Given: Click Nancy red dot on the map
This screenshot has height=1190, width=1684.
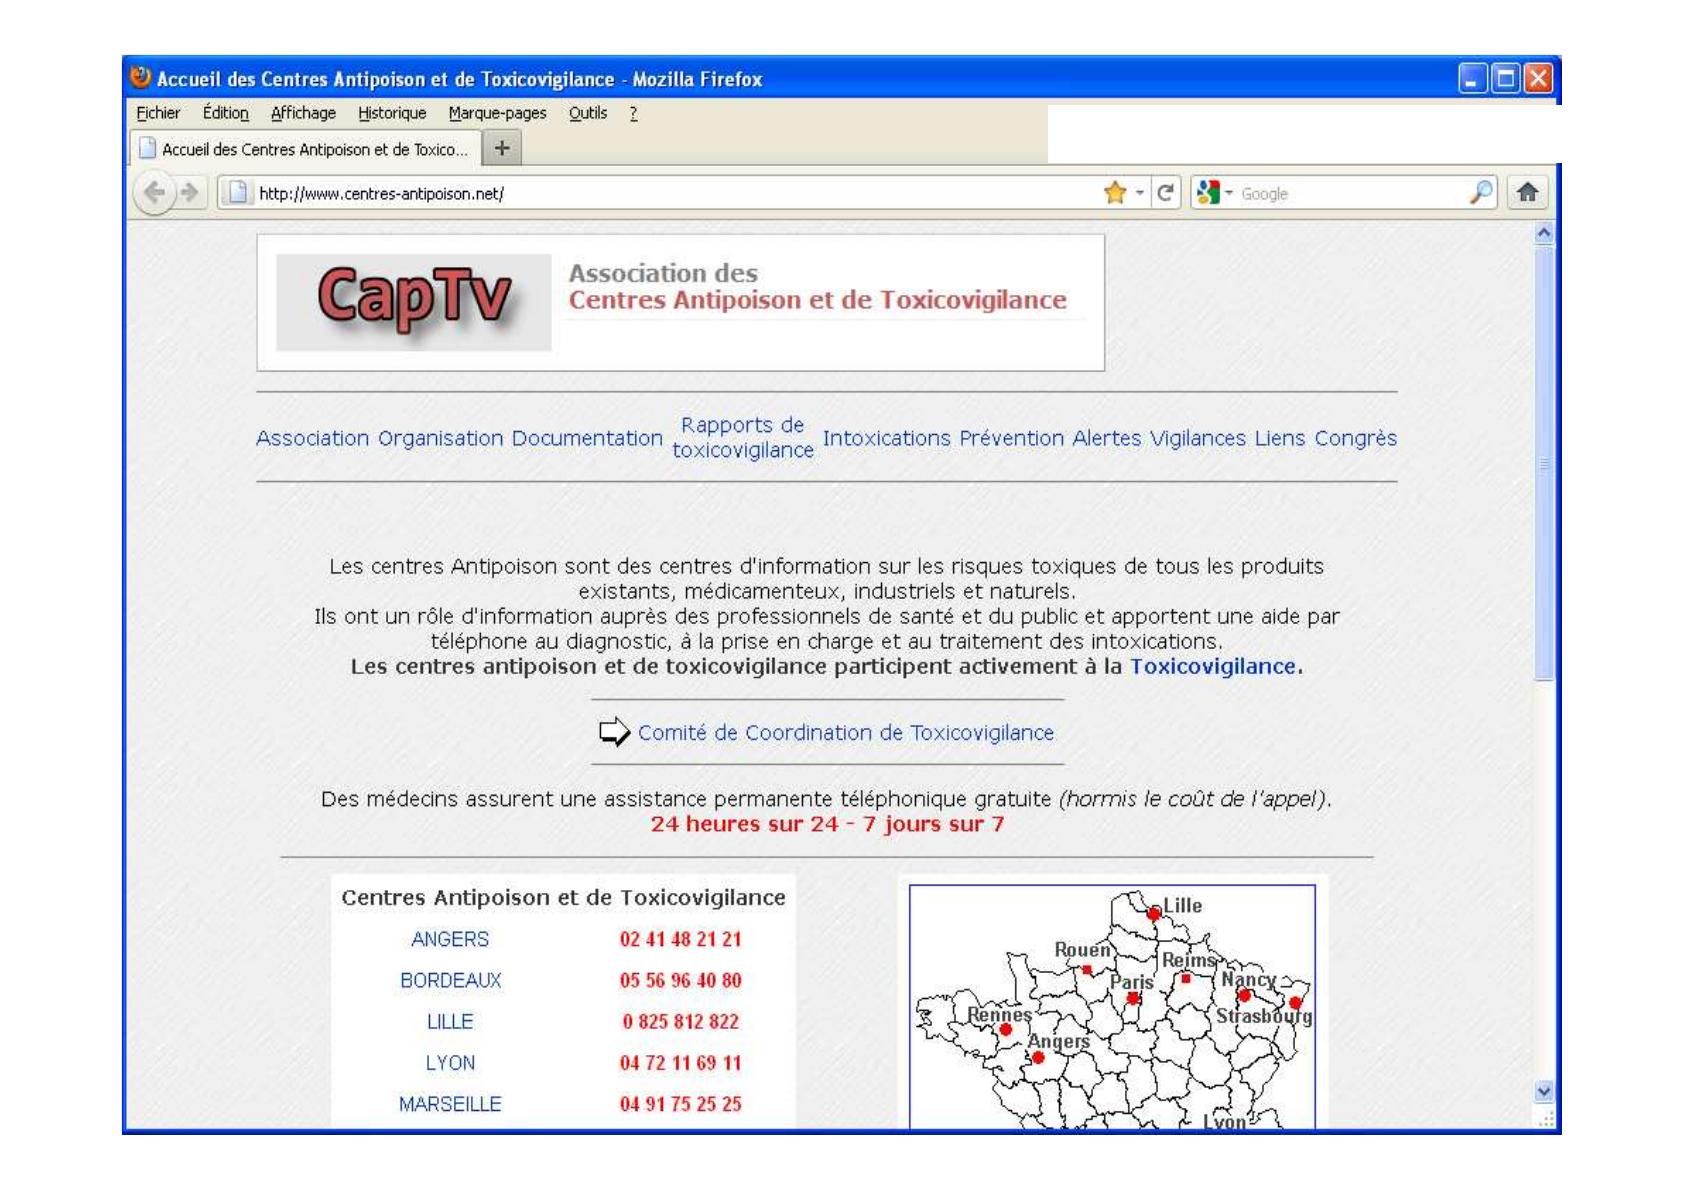Looking at the screenshot, I should coord(1244,995).
